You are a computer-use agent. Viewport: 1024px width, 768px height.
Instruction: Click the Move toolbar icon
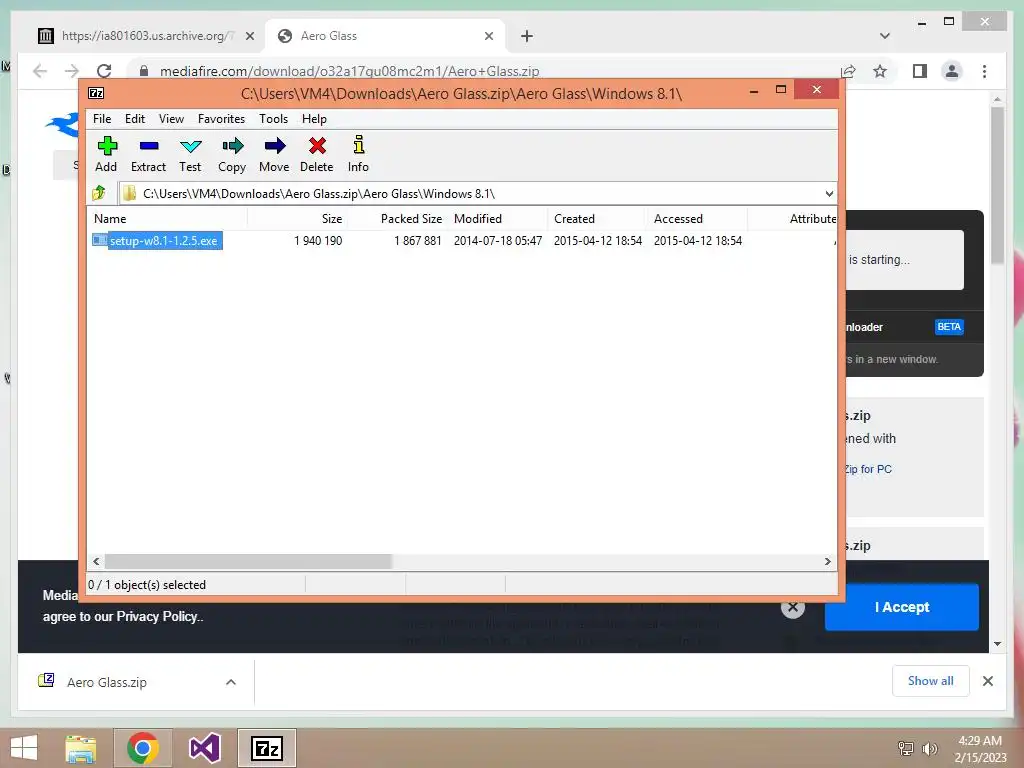[x=274, y=154]
